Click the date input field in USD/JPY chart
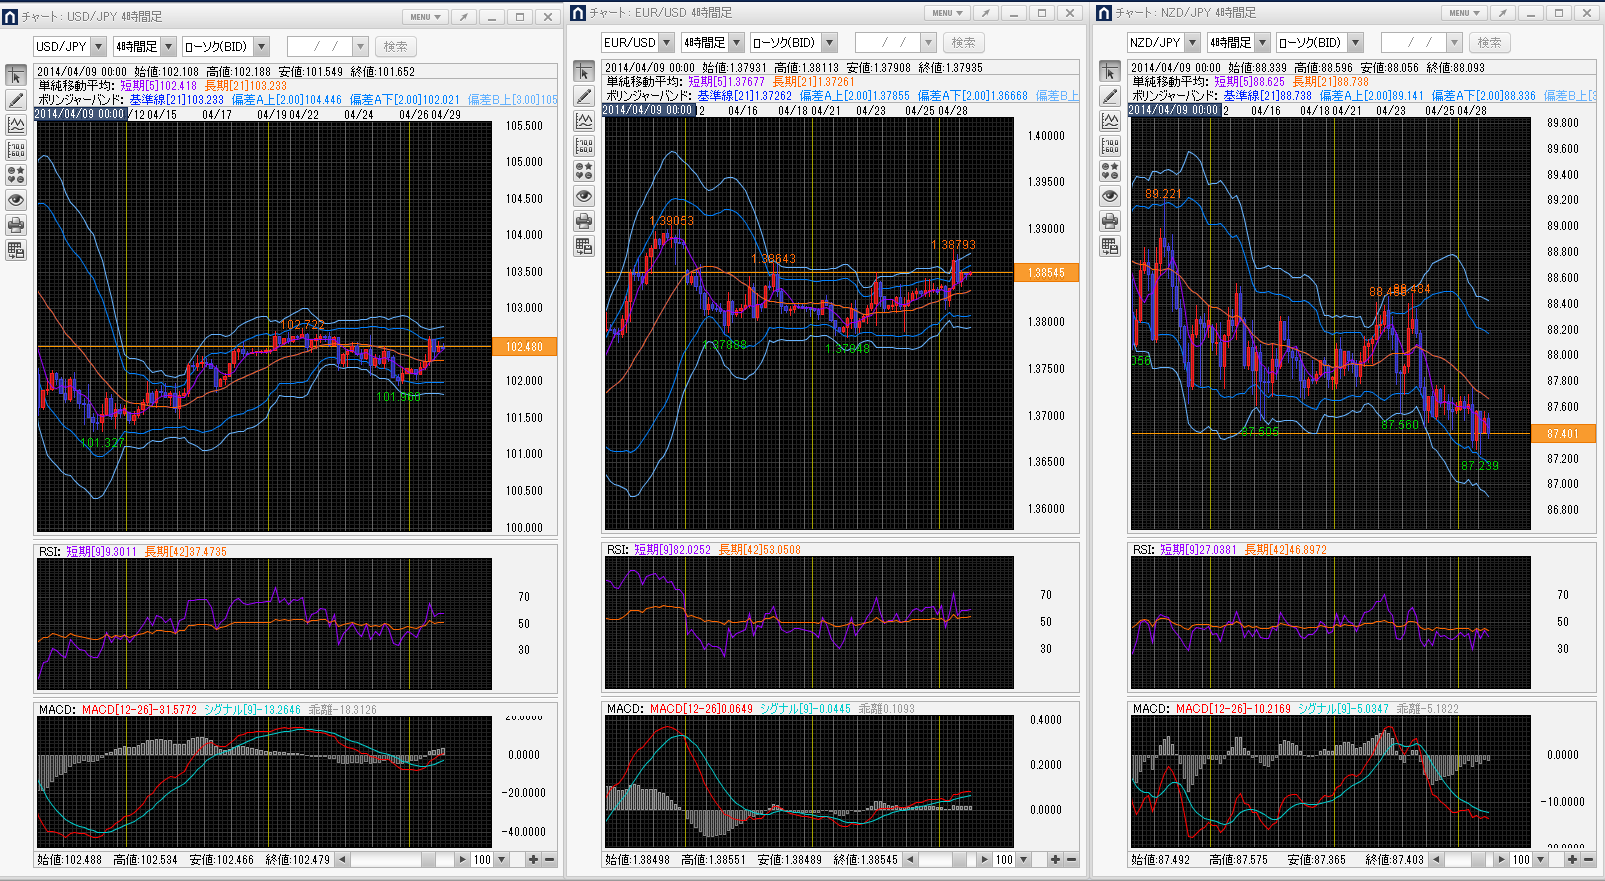 point(319,46)
